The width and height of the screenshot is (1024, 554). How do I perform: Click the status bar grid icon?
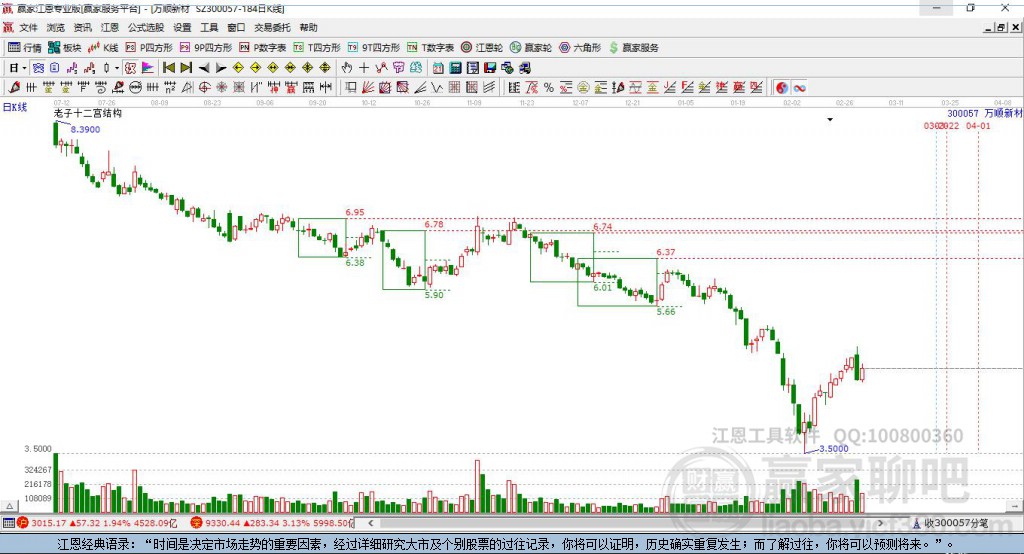point(8,523)
